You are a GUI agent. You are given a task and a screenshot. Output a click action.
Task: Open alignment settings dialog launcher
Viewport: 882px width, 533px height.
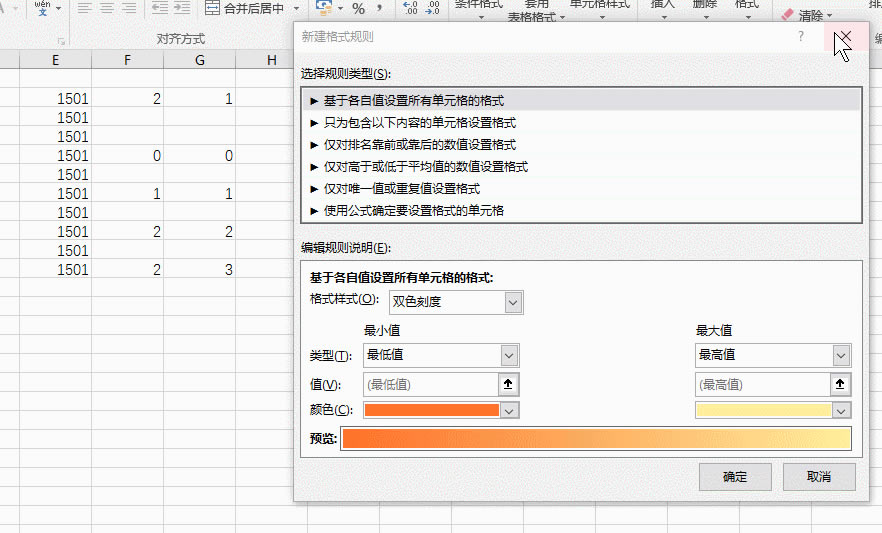point(61,41)
